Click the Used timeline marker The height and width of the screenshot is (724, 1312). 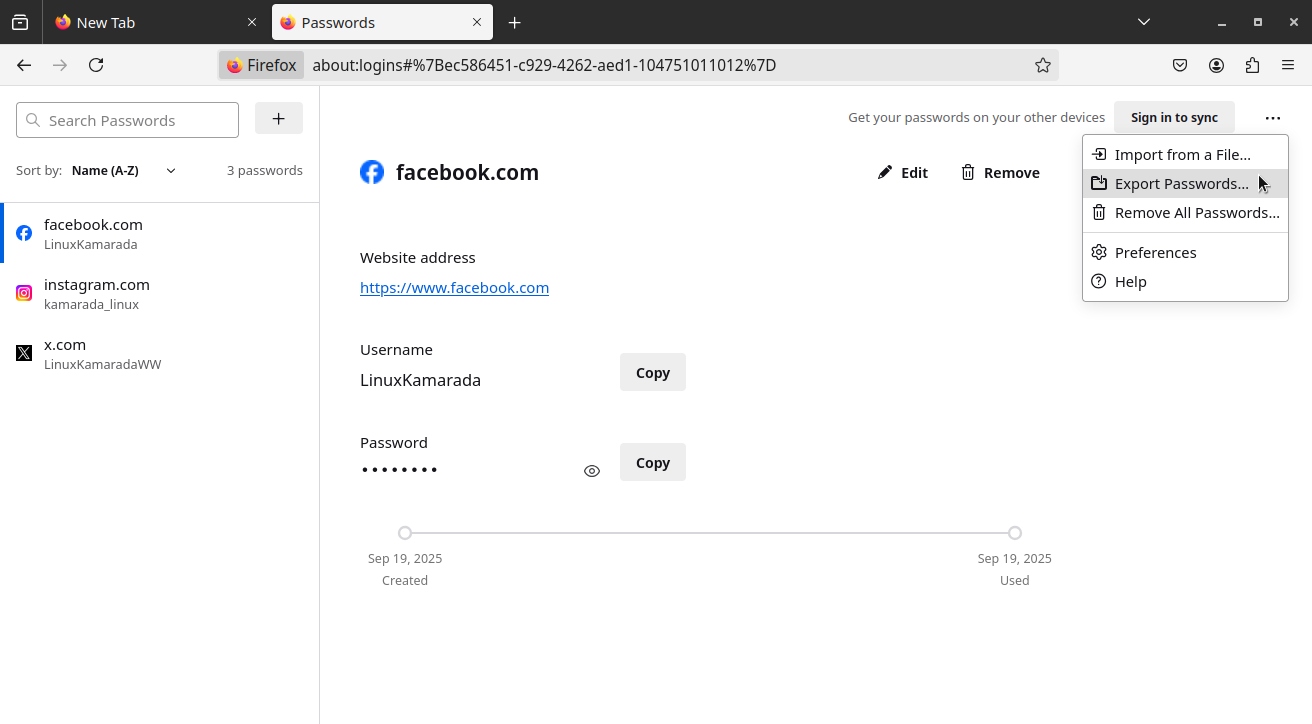tap(1015, 533)
